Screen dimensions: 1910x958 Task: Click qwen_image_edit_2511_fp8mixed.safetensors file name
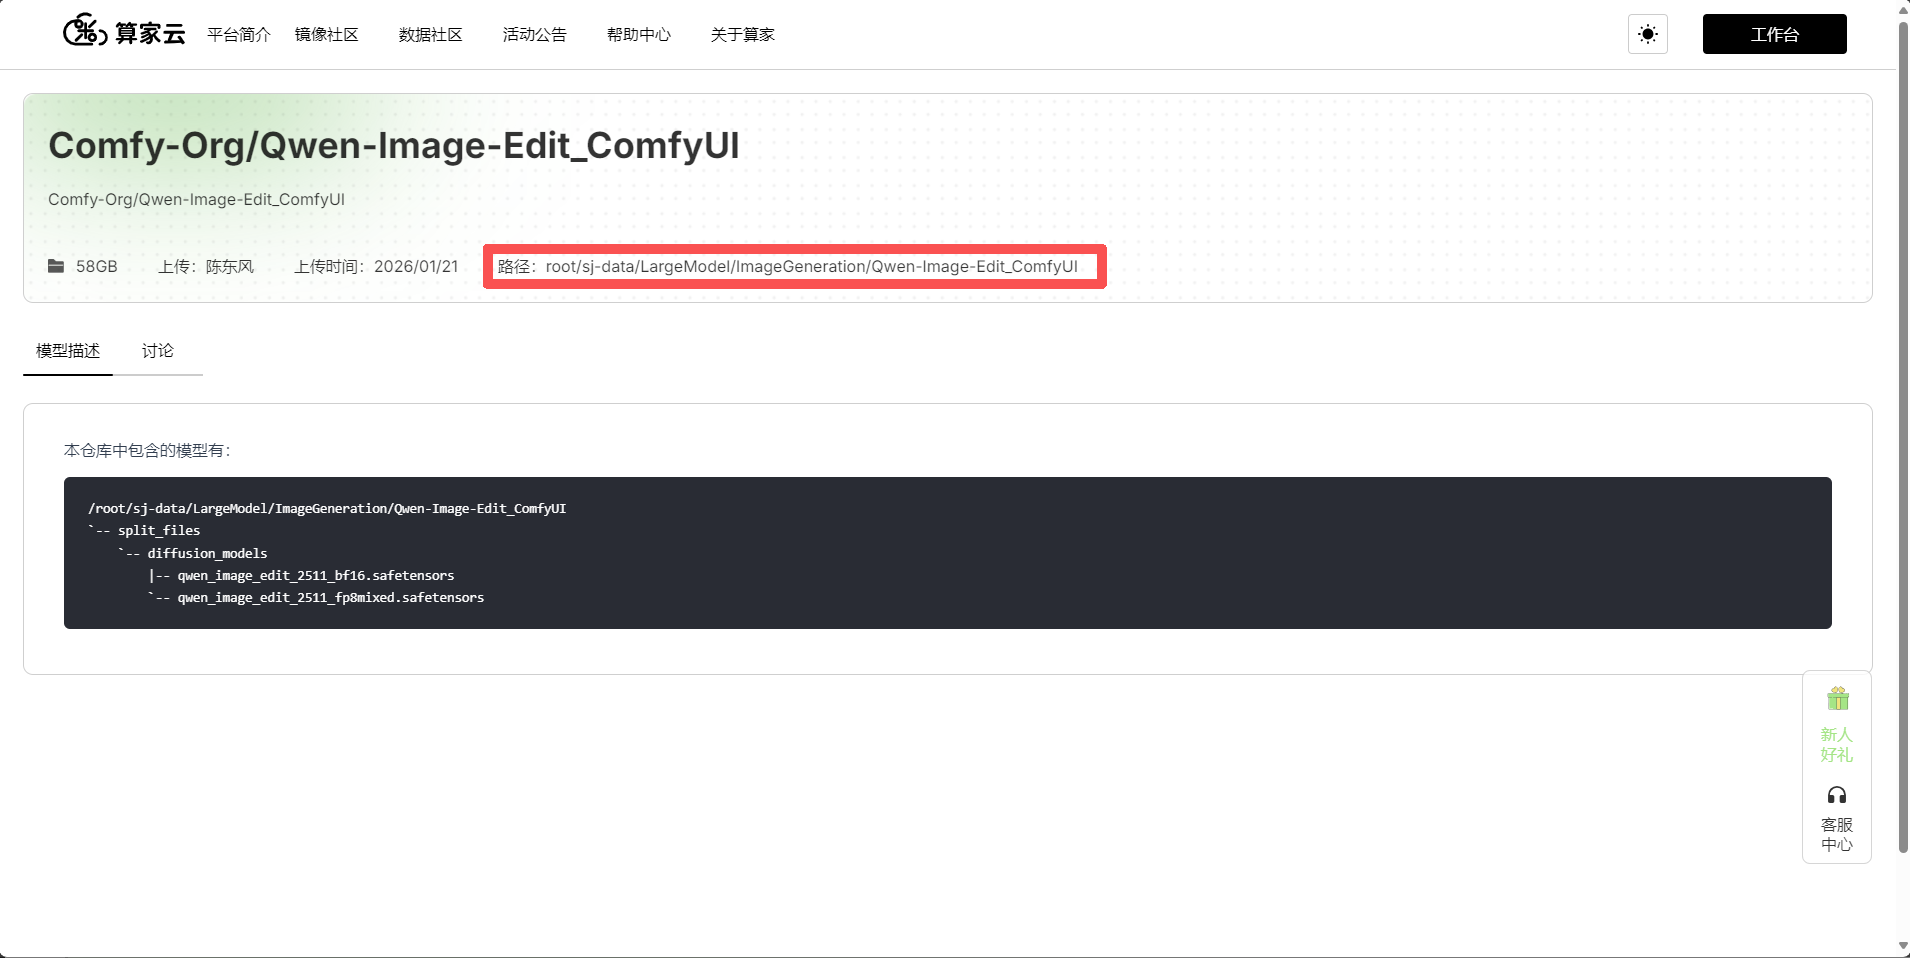tap(331, 598)
